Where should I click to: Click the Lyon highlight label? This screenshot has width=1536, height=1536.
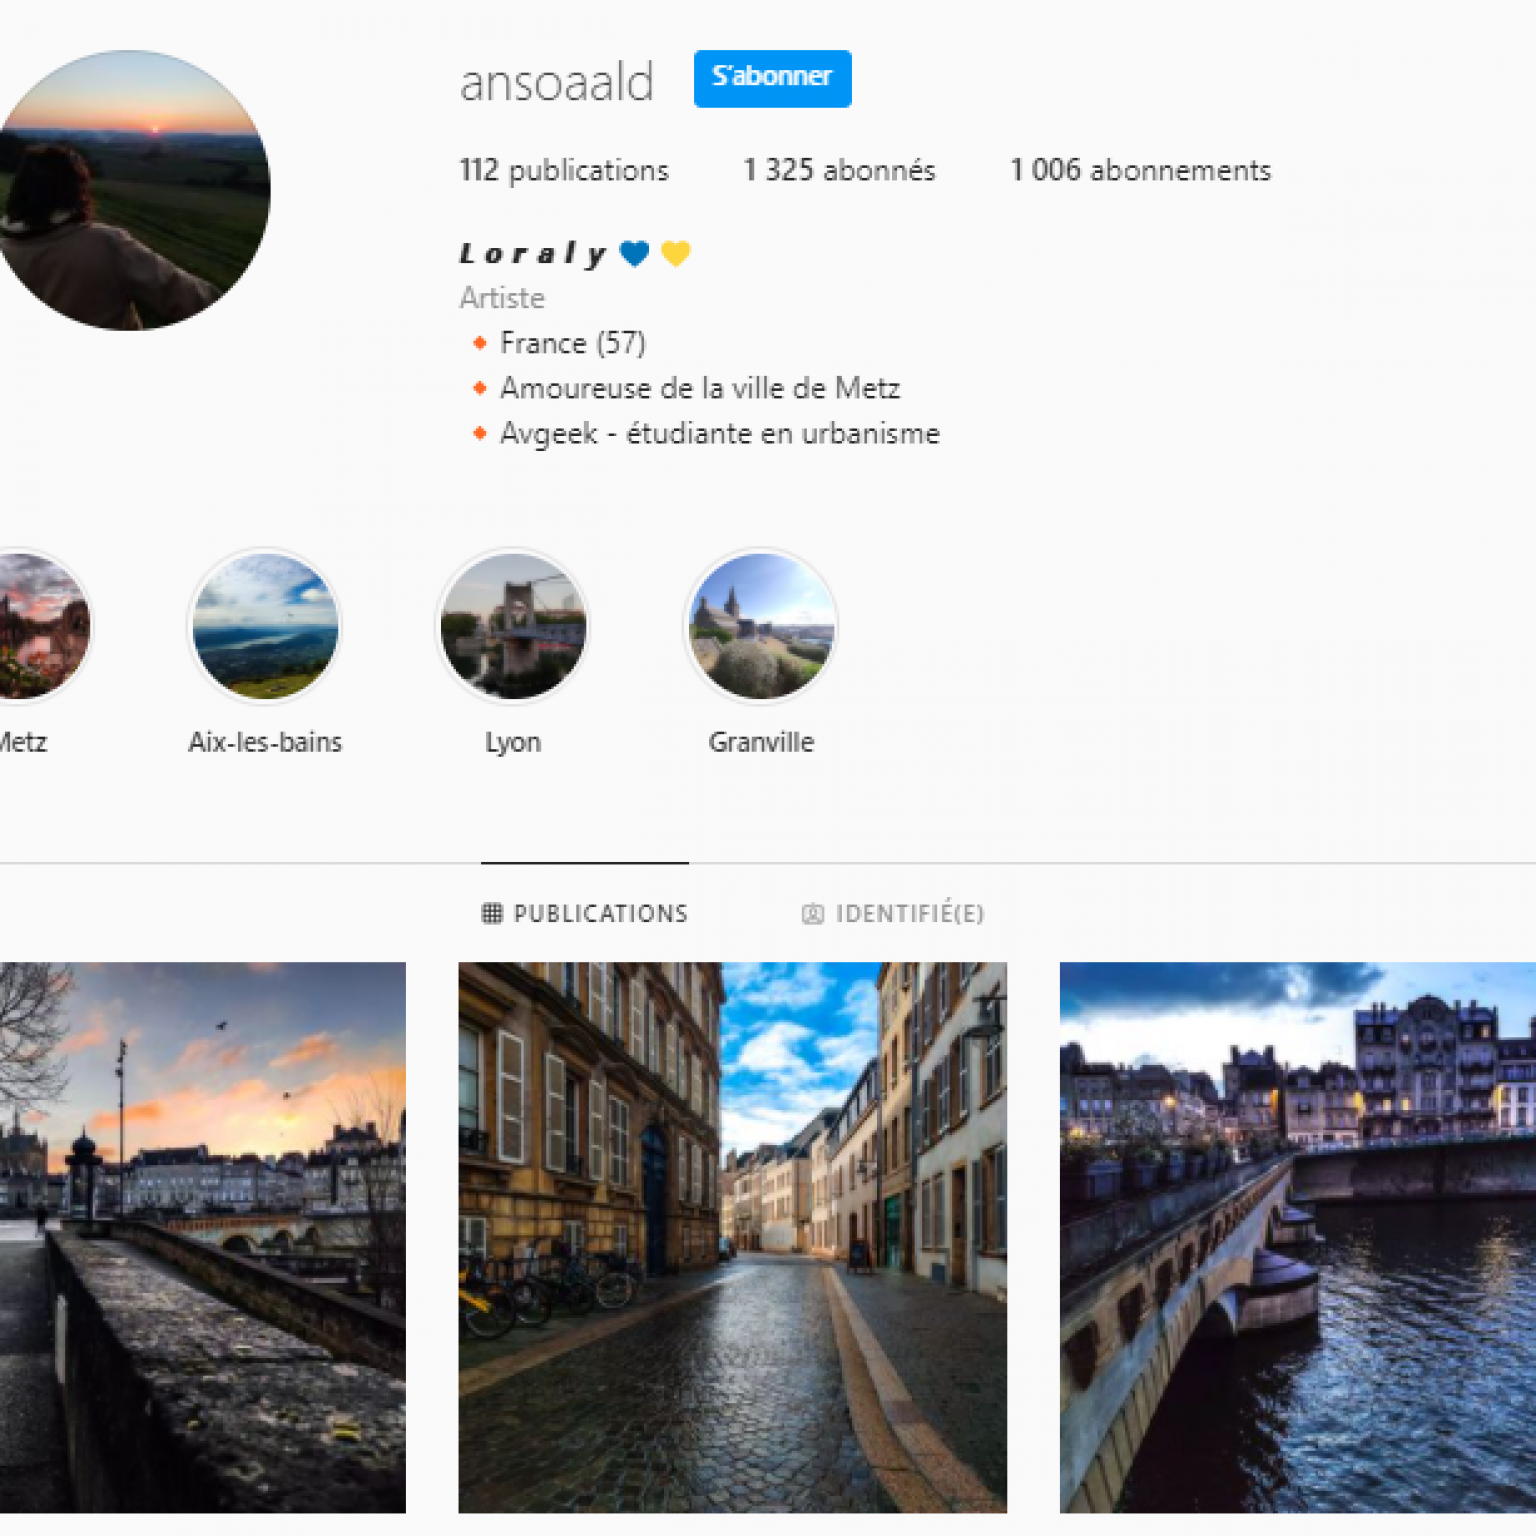(513, 743)
